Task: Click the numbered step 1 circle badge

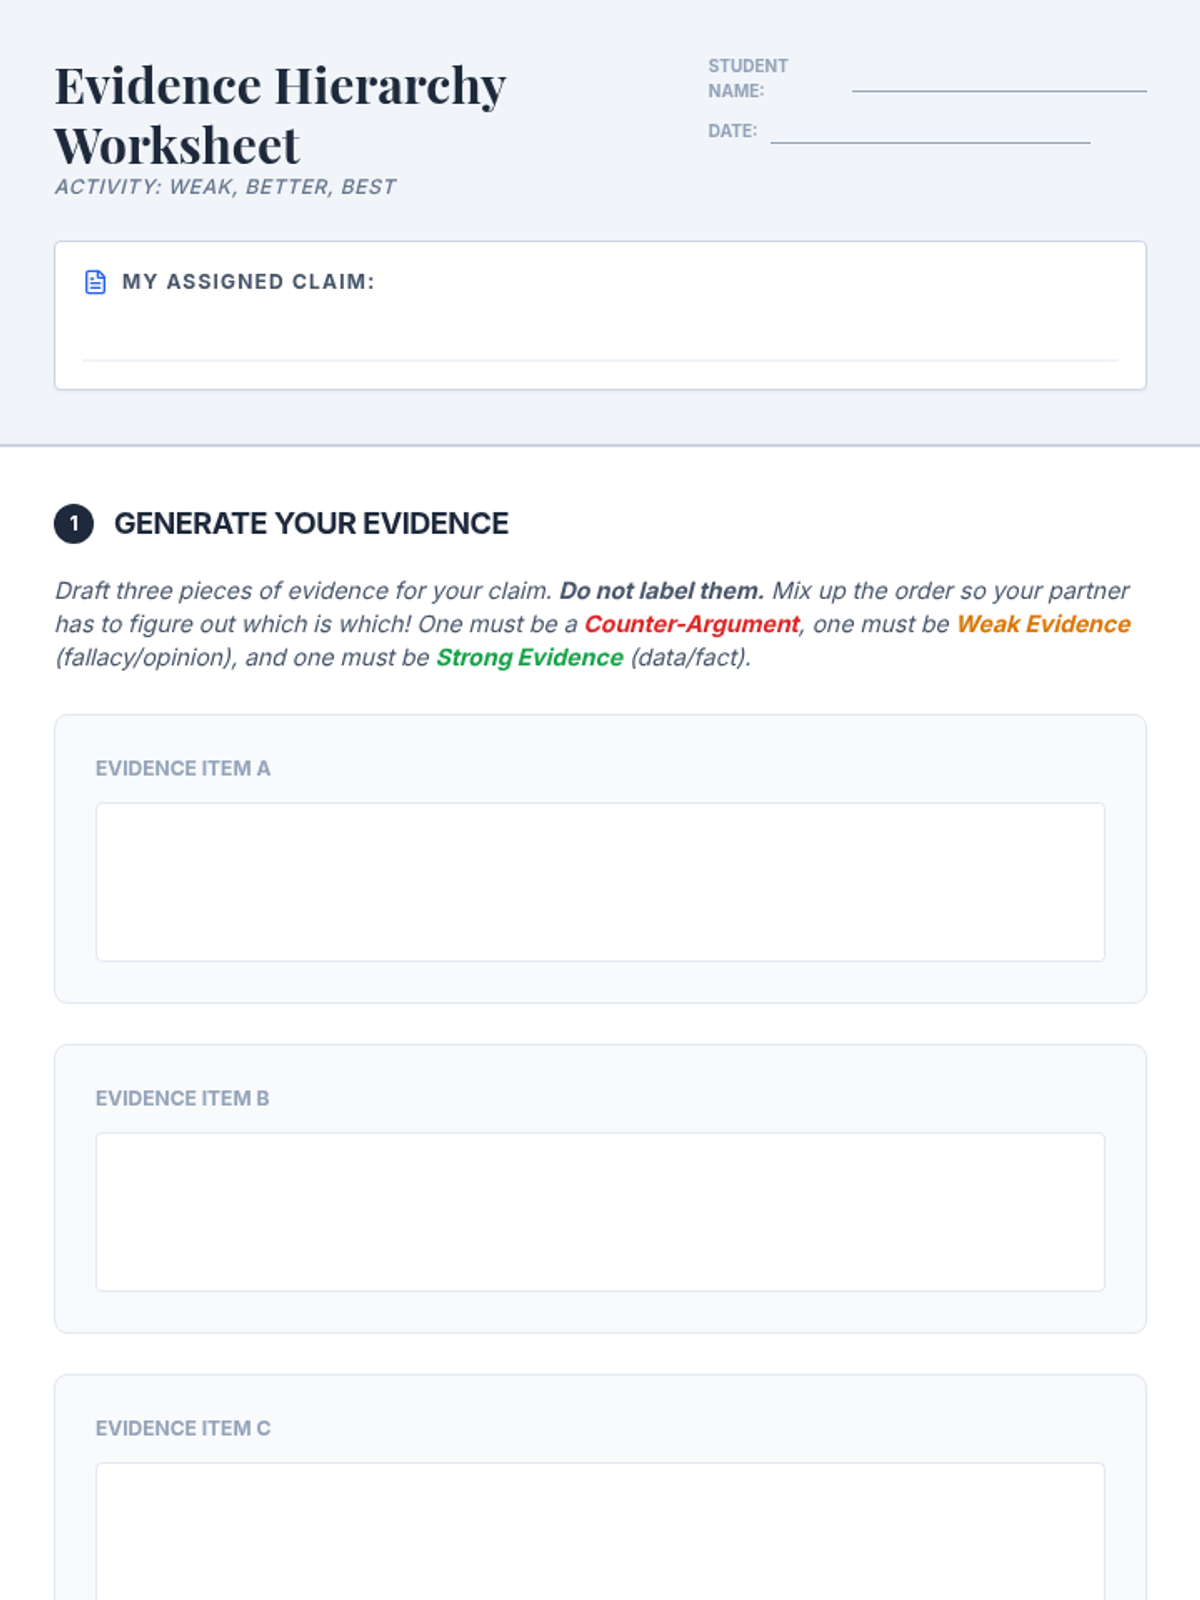Action: [x=74, y=524]
